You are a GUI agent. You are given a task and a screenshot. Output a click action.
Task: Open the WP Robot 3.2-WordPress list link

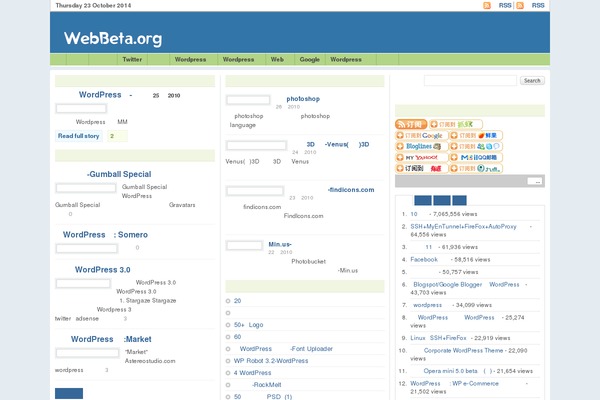[x=271, y=361]
